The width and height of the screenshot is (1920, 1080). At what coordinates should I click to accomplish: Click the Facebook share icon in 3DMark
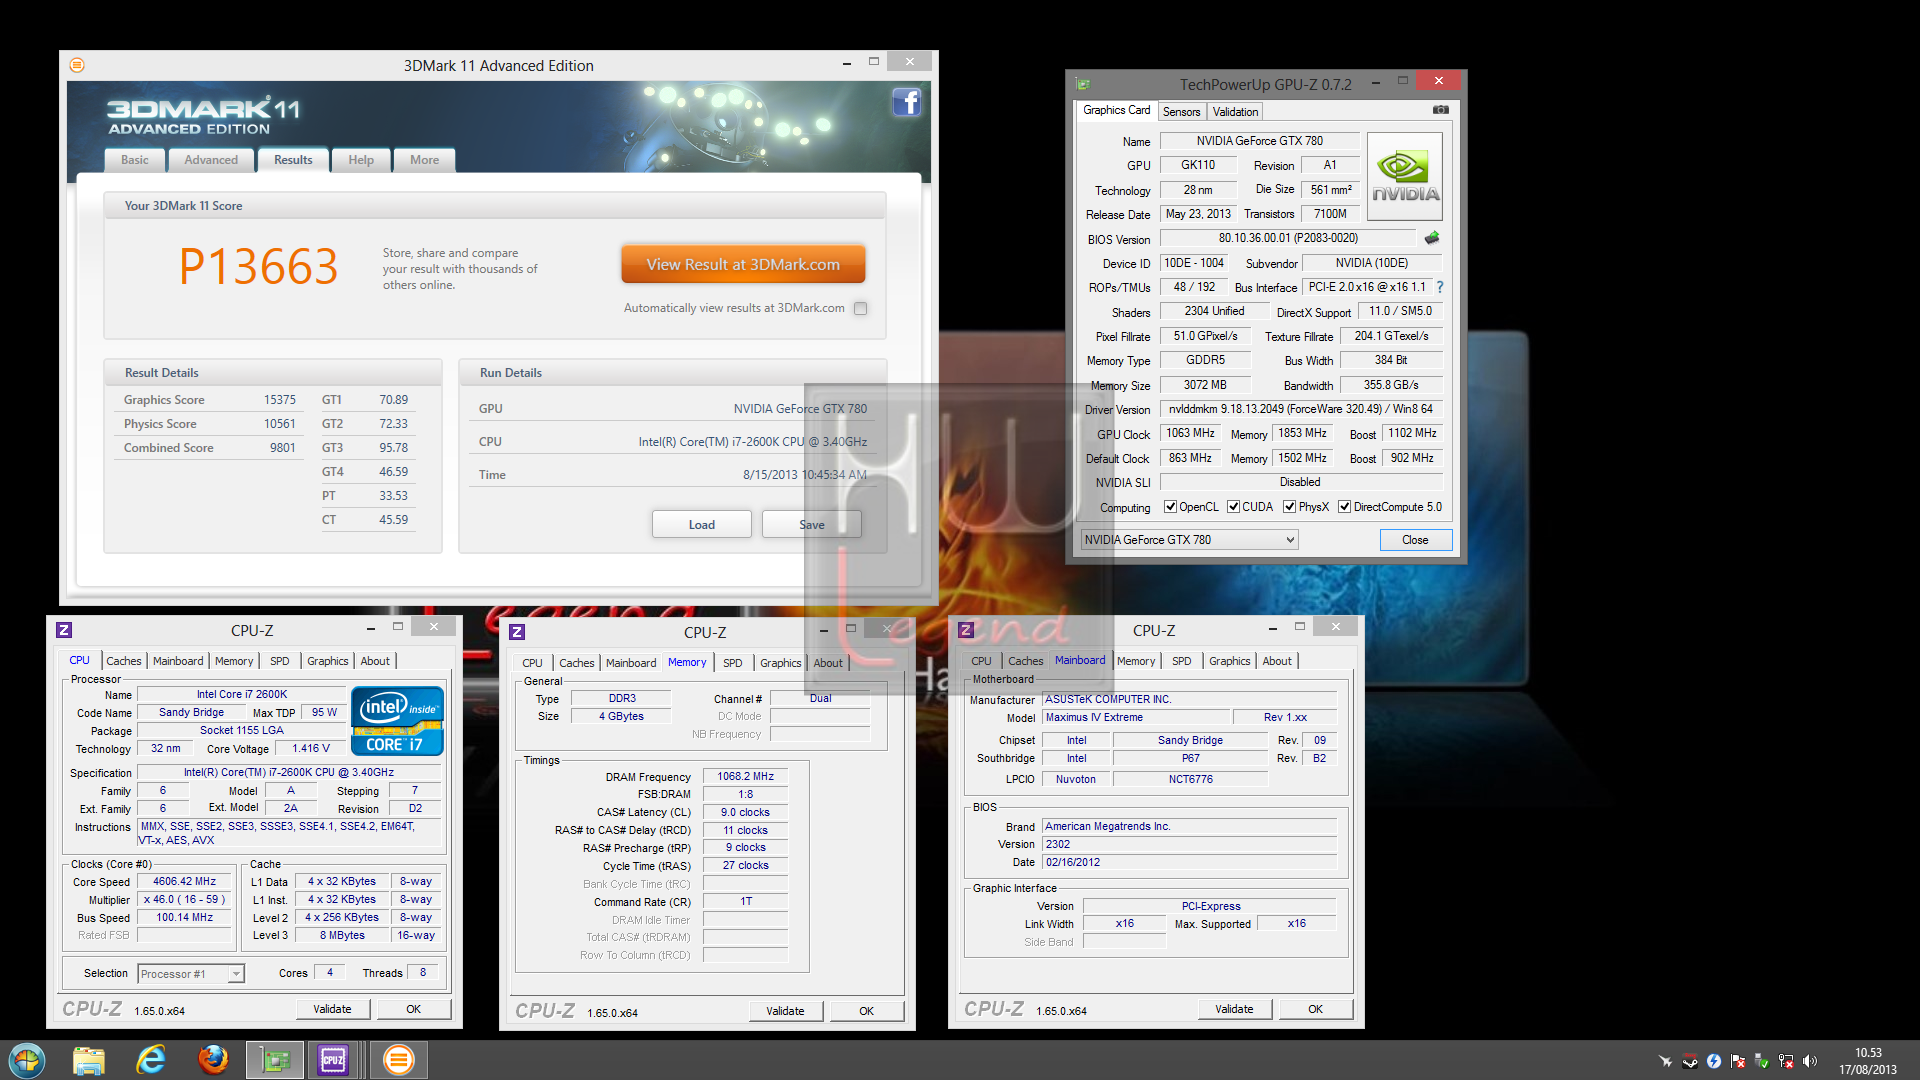(906, 102)
